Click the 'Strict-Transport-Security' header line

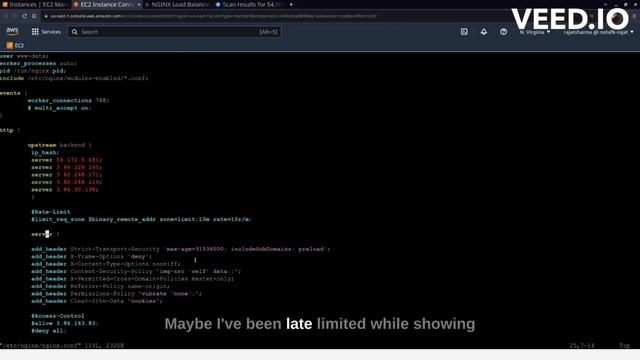click(180, 249)
